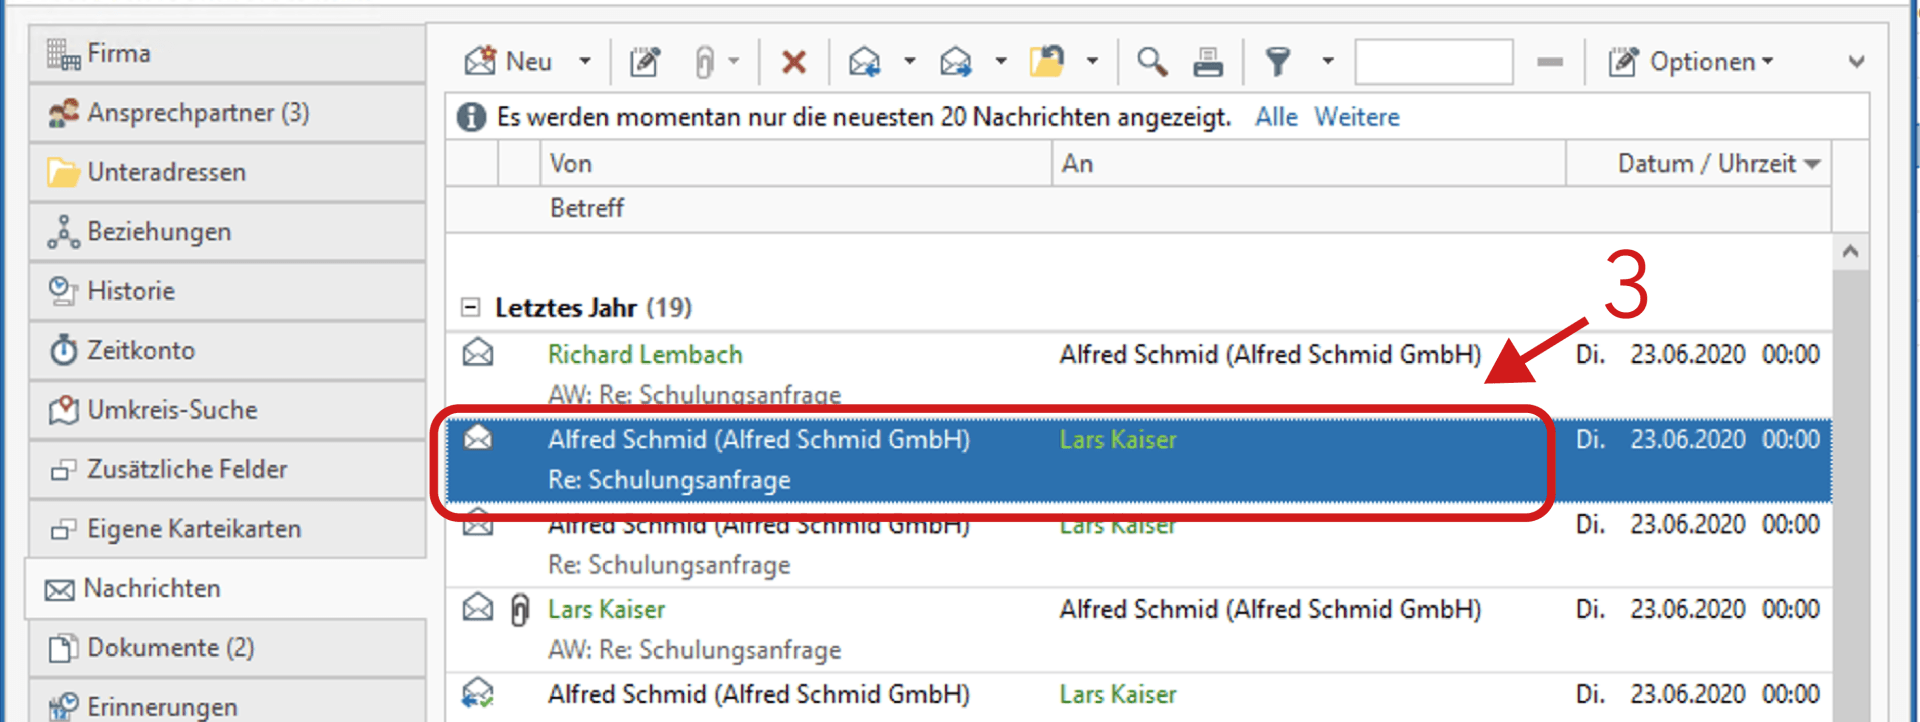Open Beziehungen via its network icon

(64, 231)
